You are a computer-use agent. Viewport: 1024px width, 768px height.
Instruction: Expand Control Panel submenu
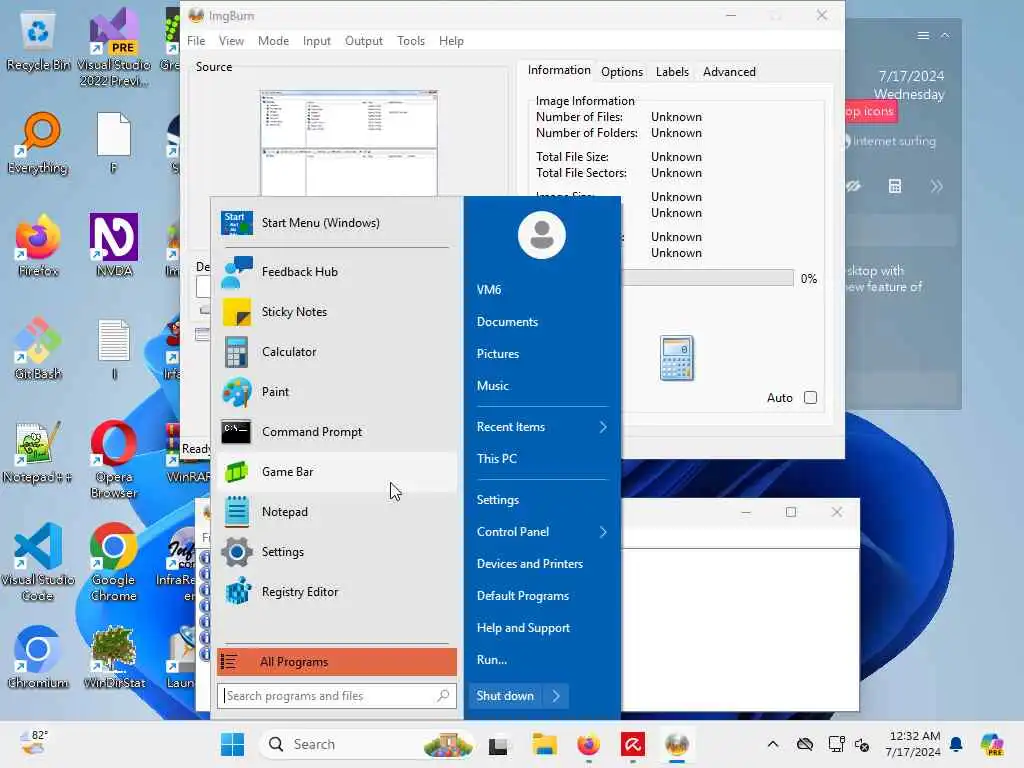542,532
